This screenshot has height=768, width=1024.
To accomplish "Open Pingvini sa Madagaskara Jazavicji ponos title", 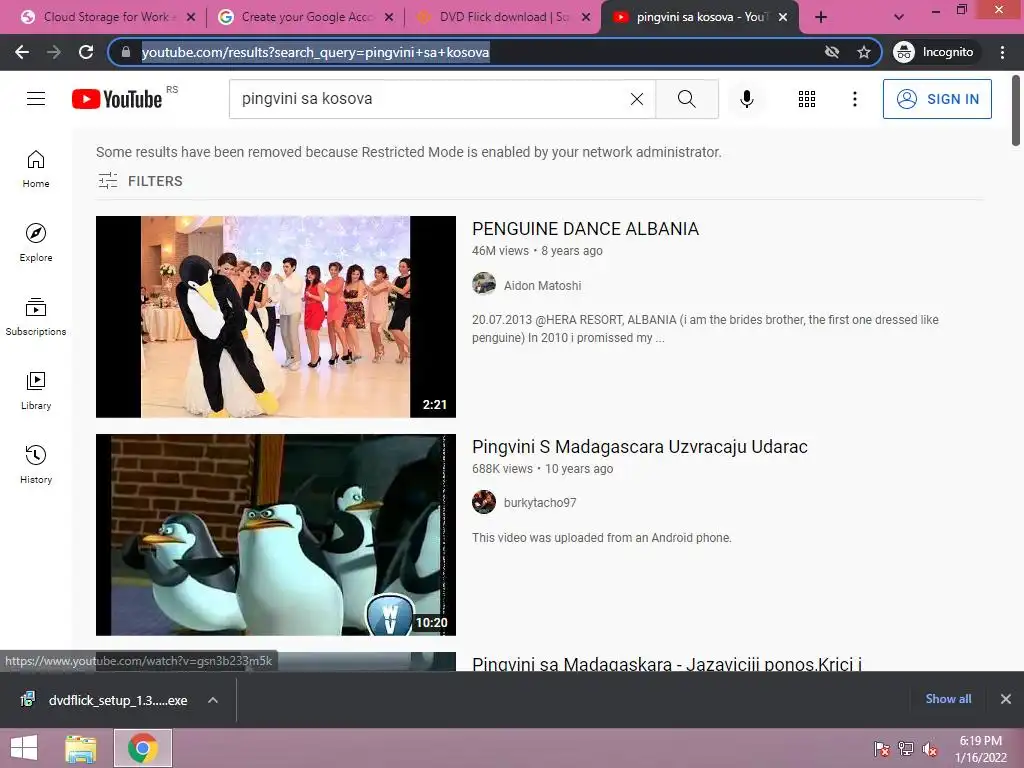I will tap(667, 664).
